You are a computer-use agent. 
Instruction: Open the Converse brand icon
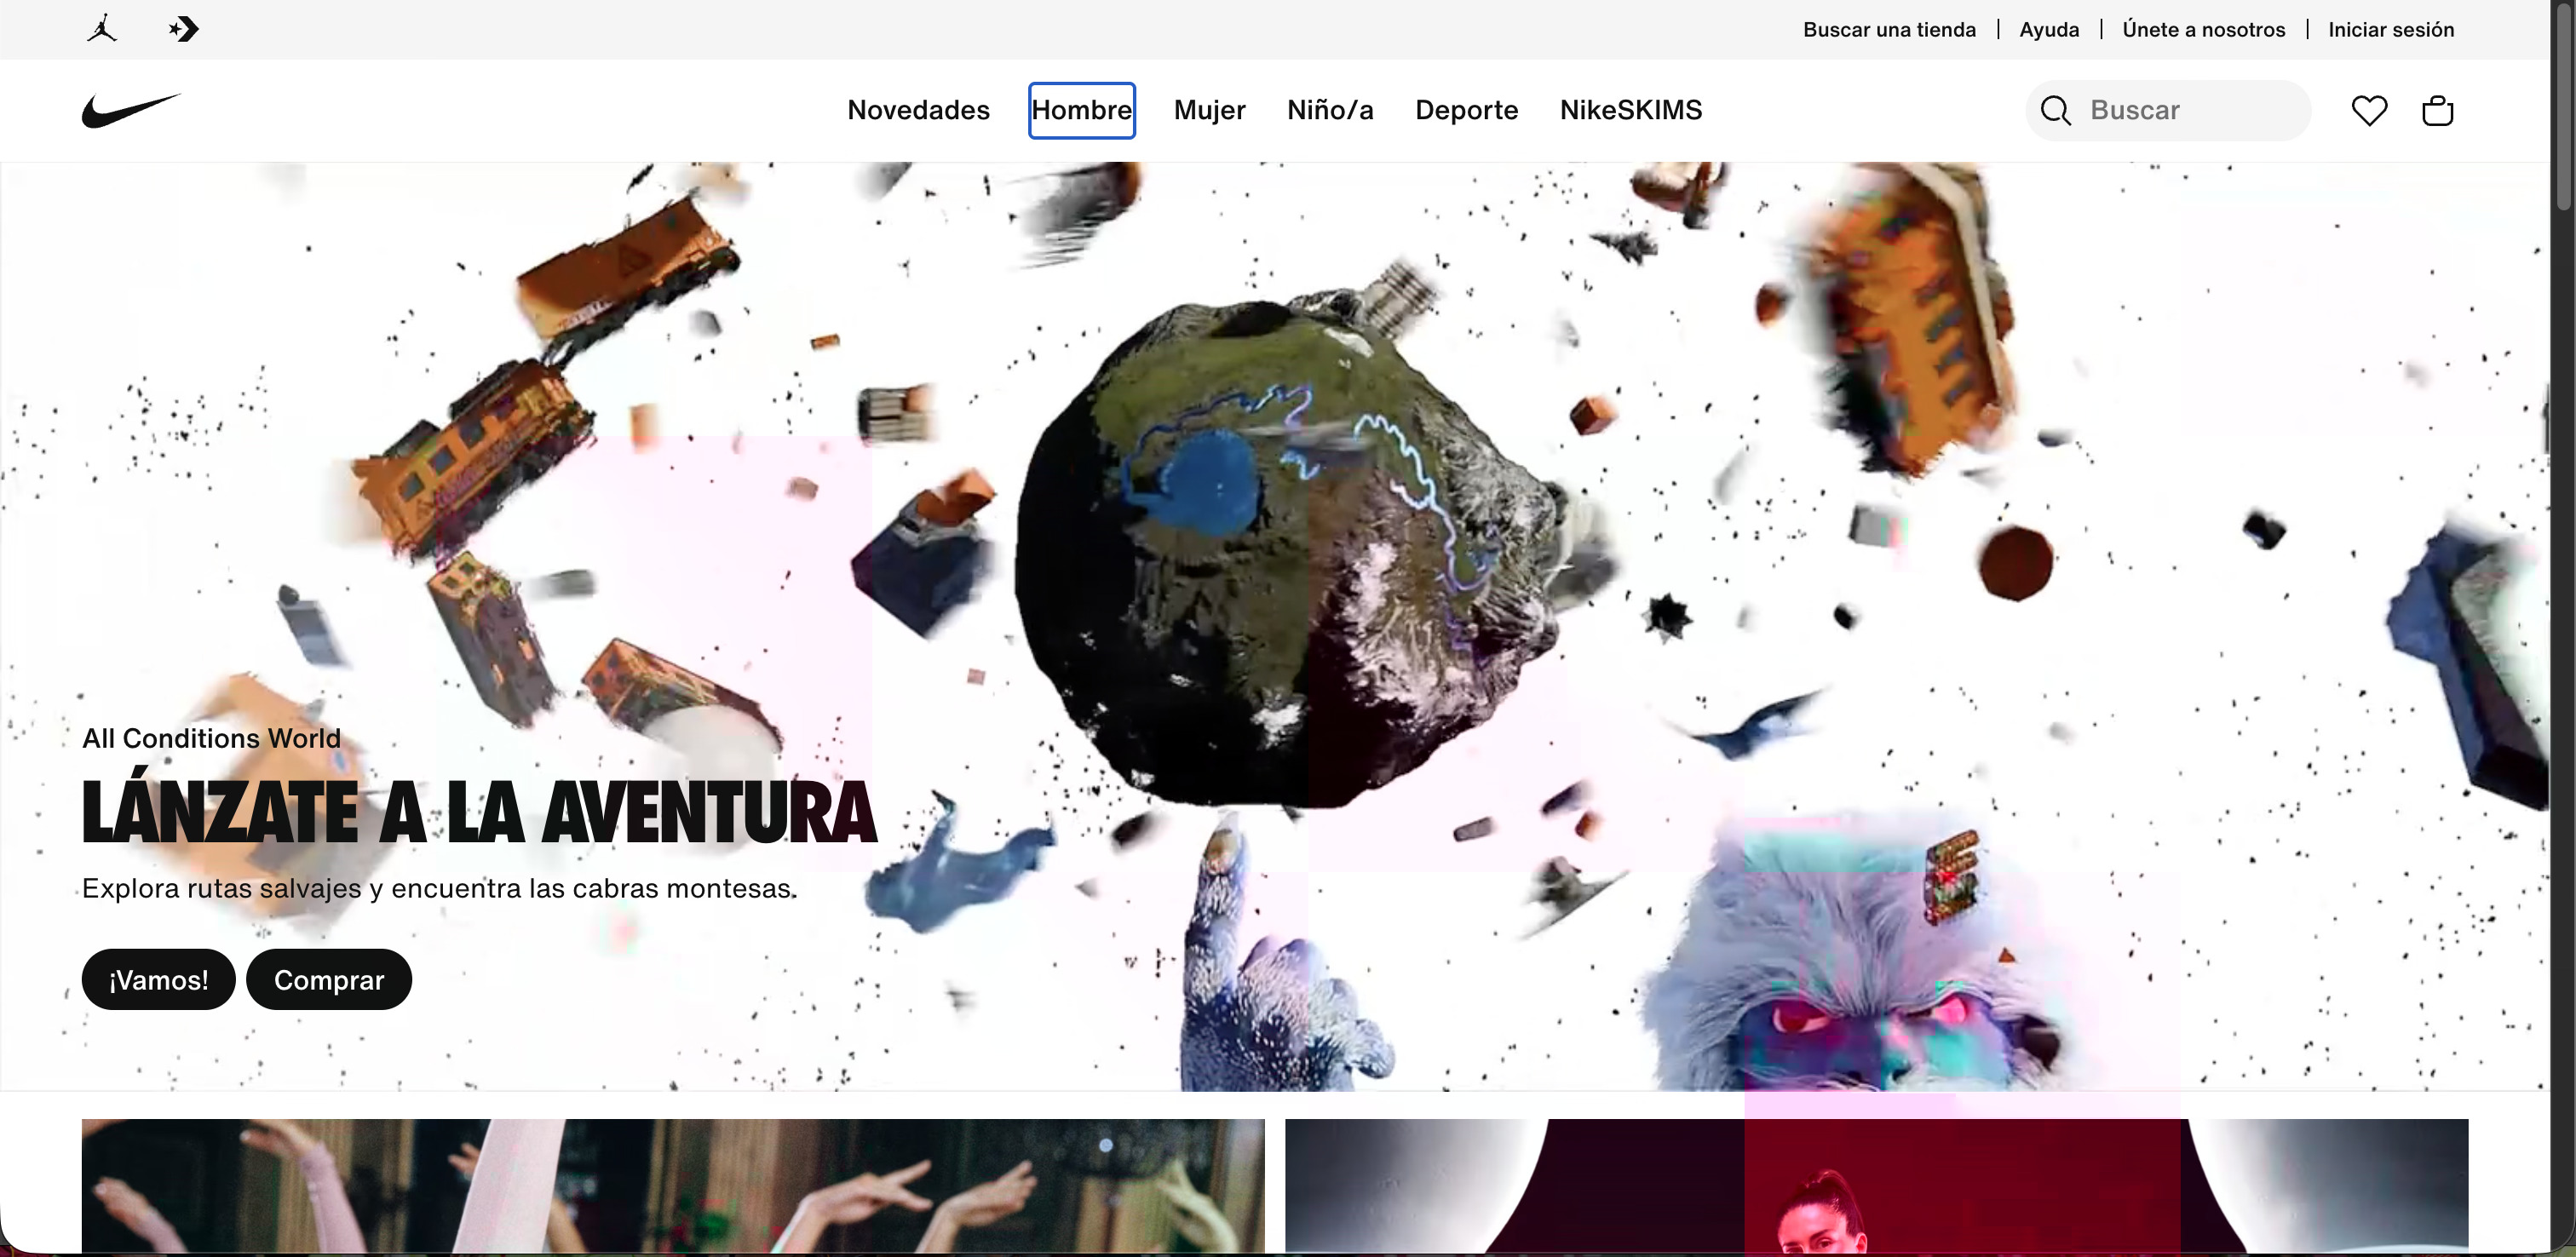[x=184, y=29]
